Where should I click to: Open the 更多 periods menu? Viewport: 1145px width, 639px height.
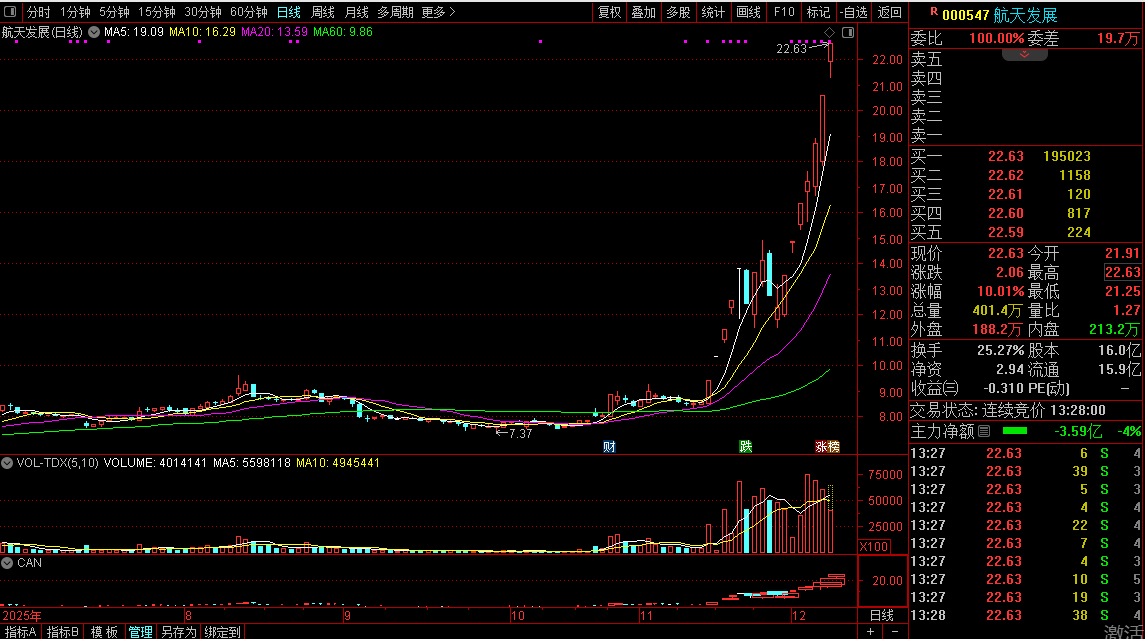[438, 12]
